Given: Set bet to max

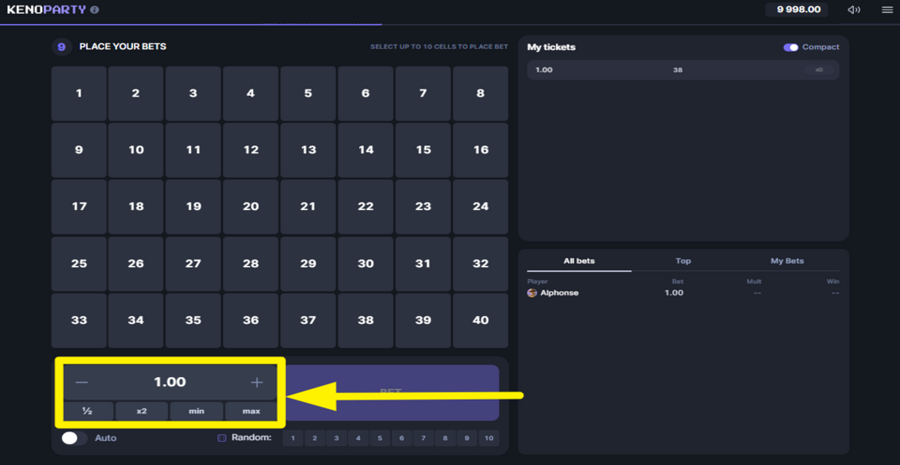Looking at the screenshot, I should [x=251, y=411].
